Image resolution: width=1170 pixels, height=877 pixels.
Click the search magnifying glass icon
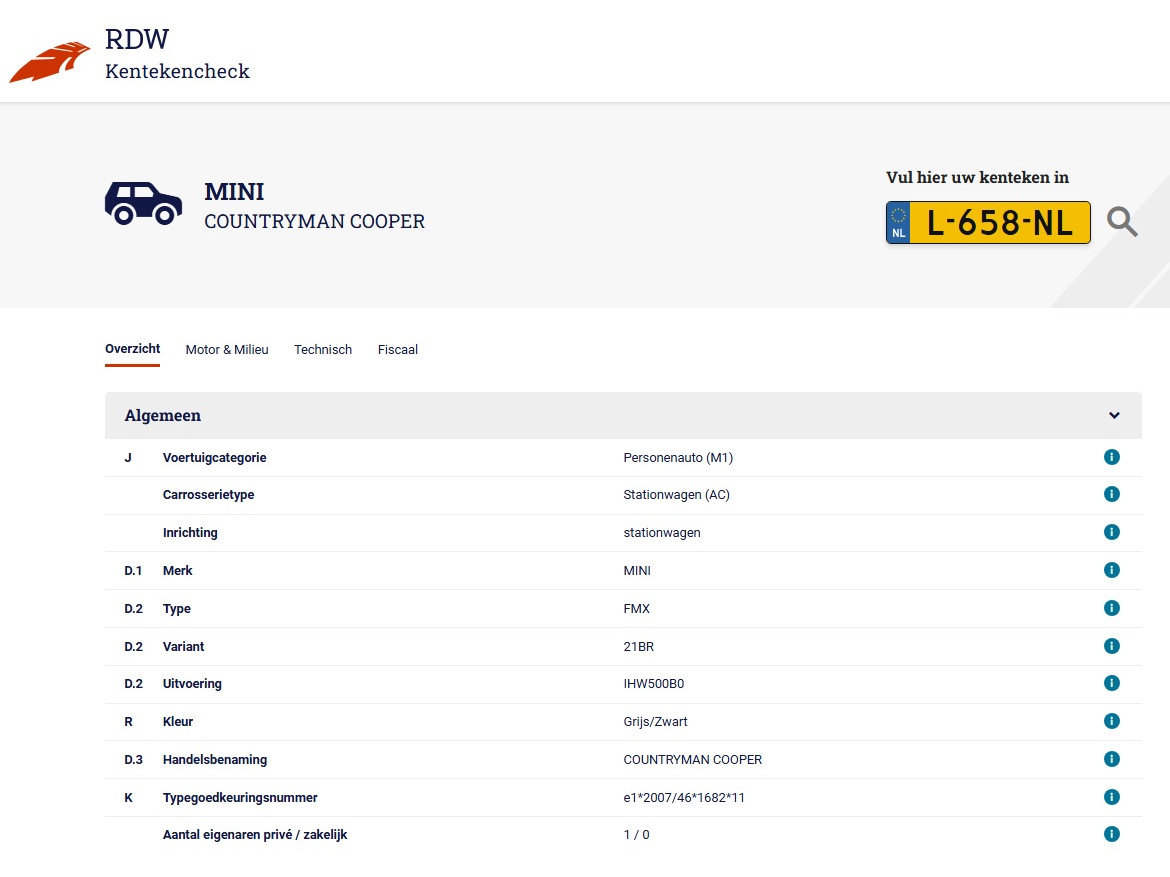click(1122, 222)
